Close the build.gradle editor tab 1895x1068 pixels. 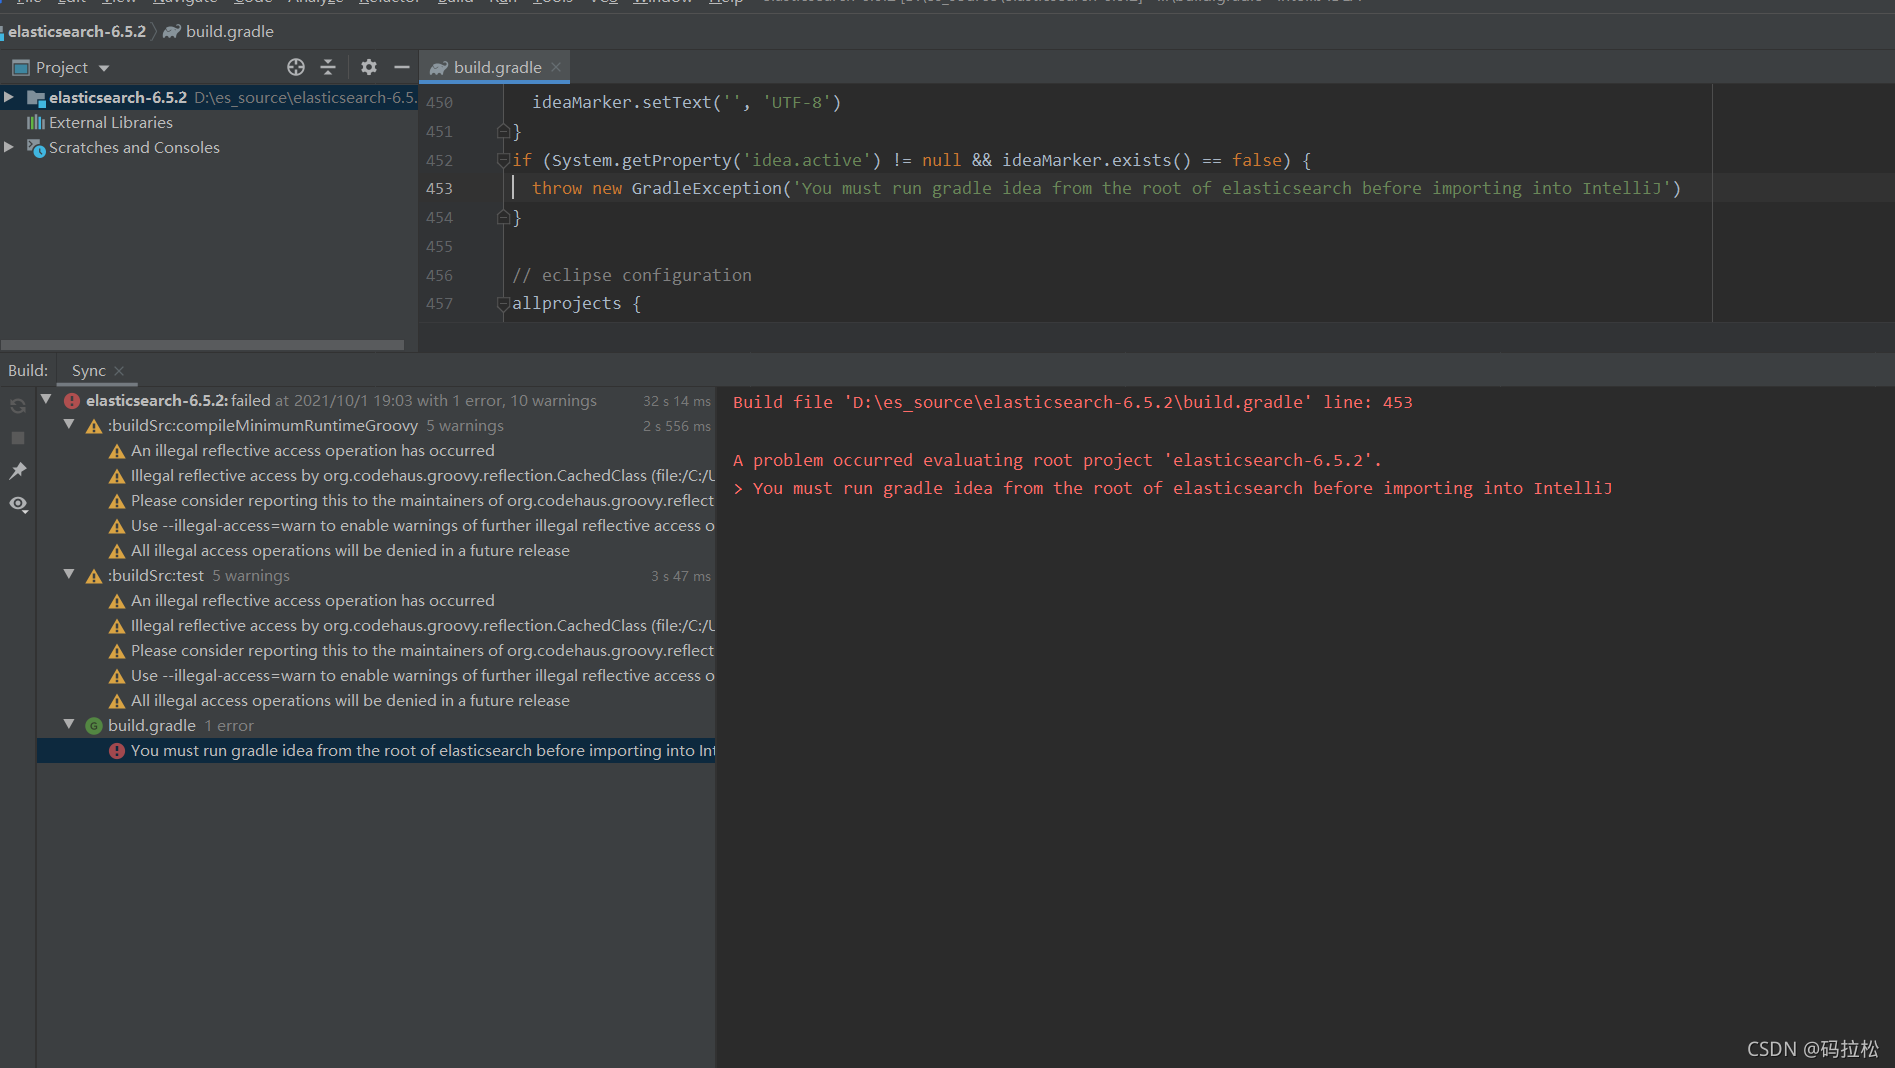556,67
